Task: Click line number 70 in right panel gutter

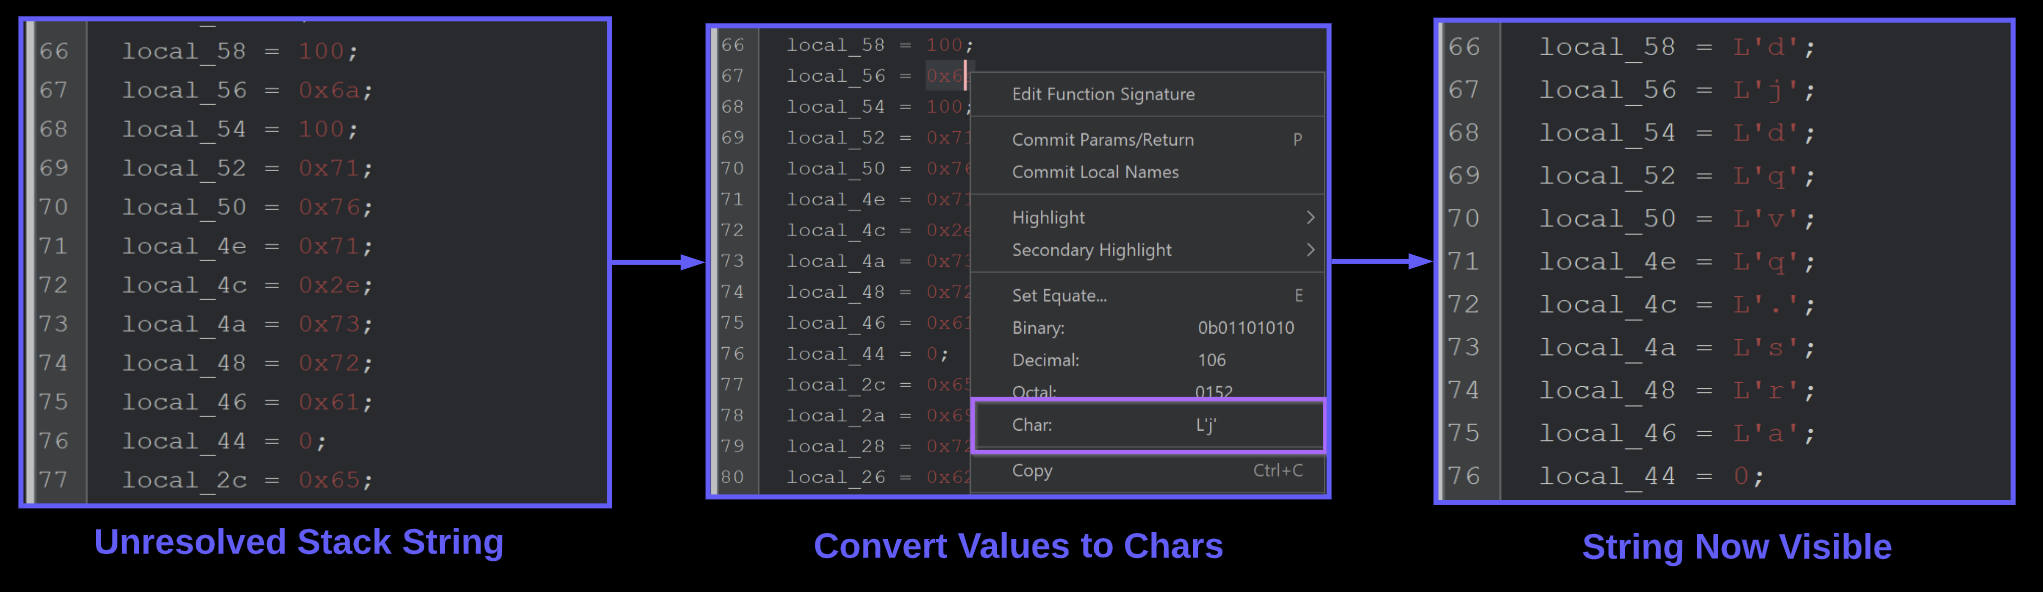Action: point(1464,219)
